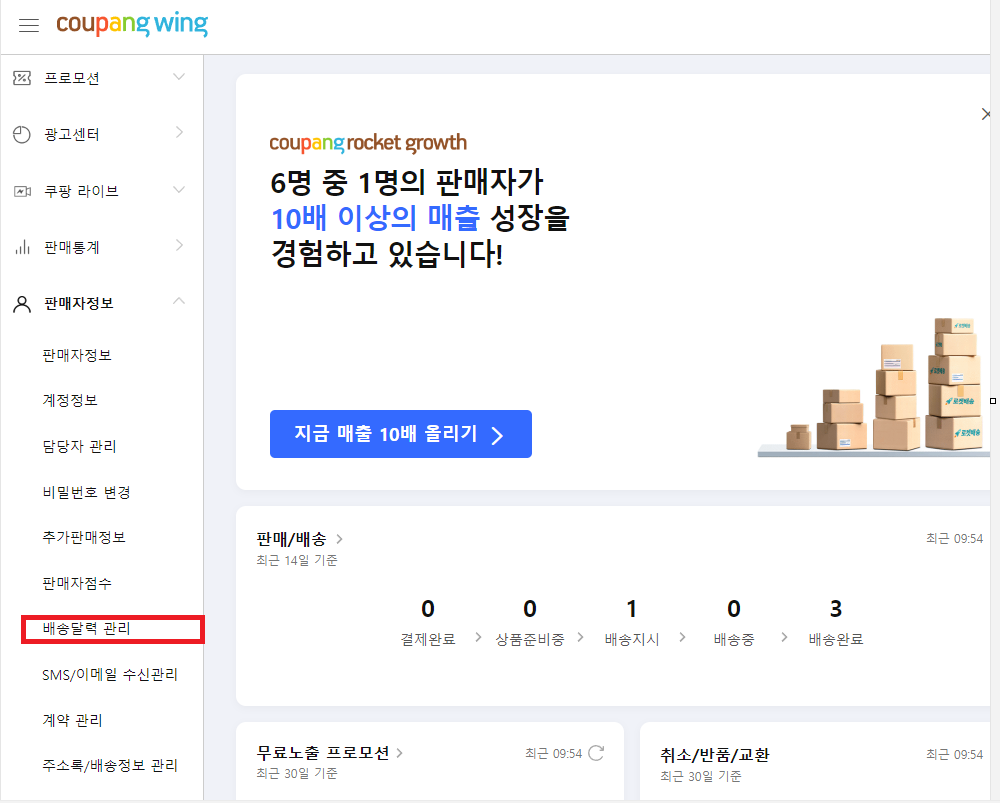Click the coupang wing logo

132,24
